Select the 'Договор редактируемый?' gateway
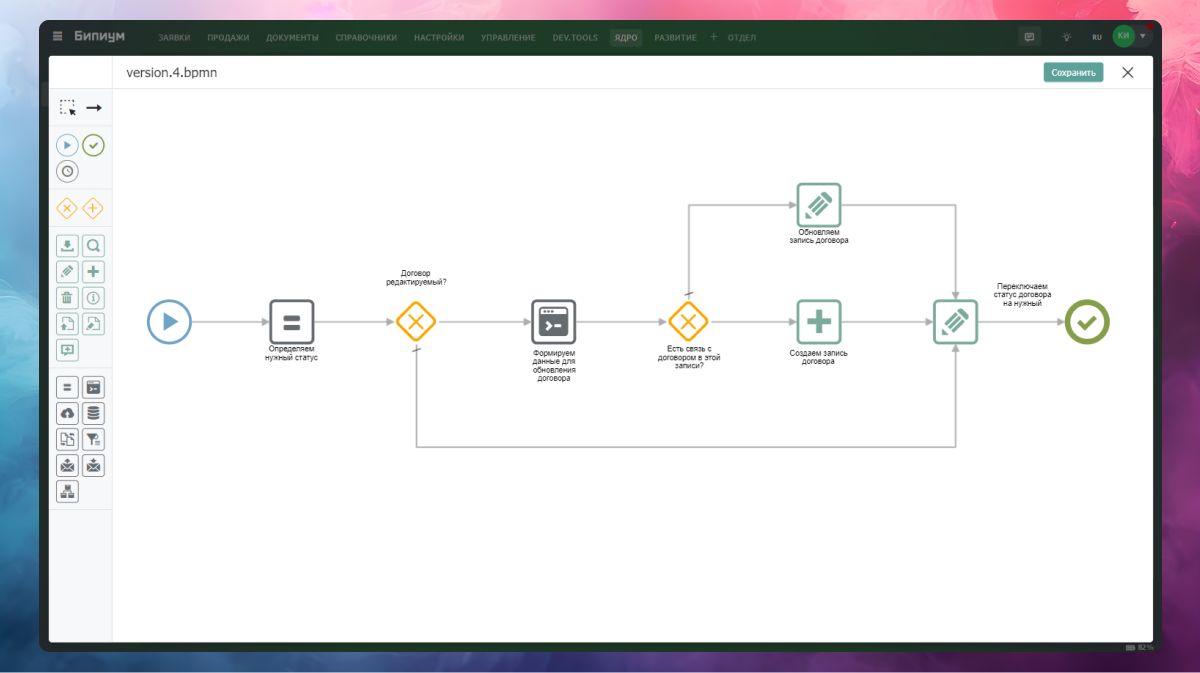1200x673 pixels. [416, 322]
